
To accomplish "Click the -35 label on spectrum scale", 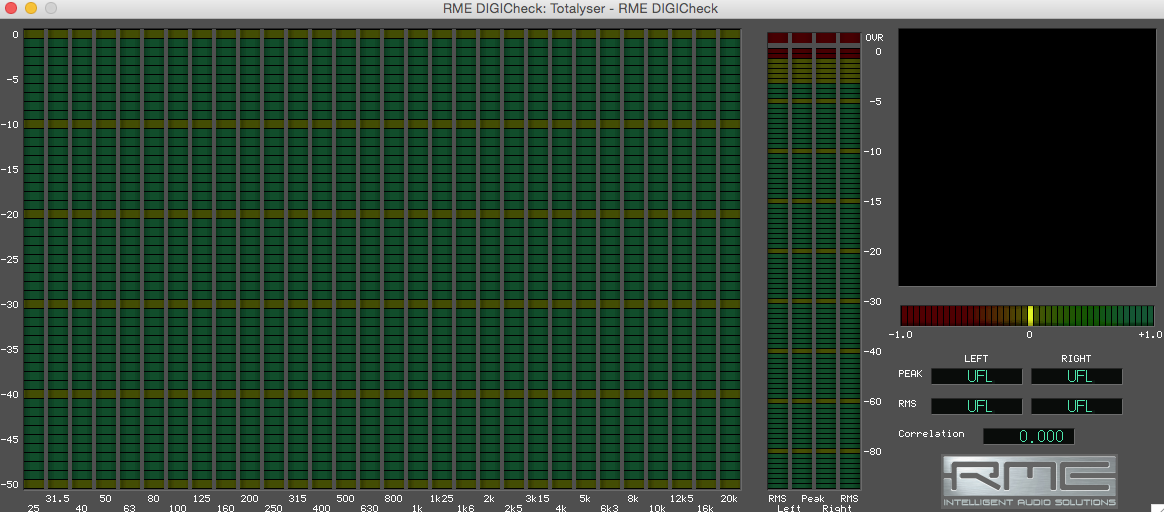I will point(10,349).
